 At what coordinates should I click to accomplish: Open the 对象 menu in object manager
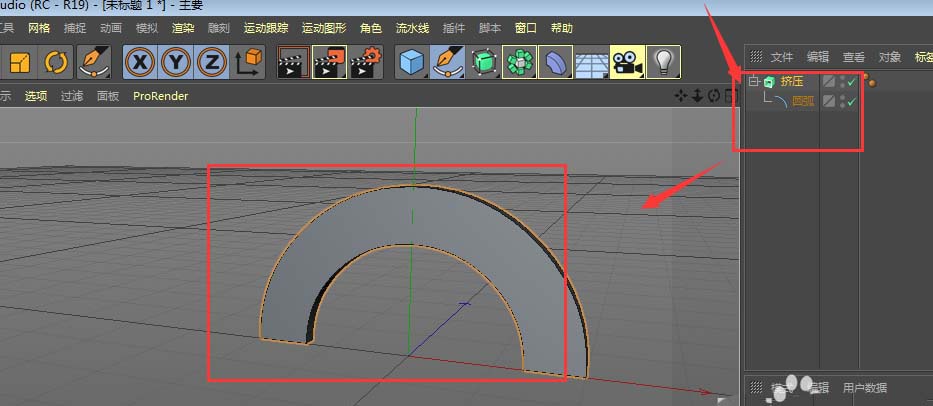(889, 57)
